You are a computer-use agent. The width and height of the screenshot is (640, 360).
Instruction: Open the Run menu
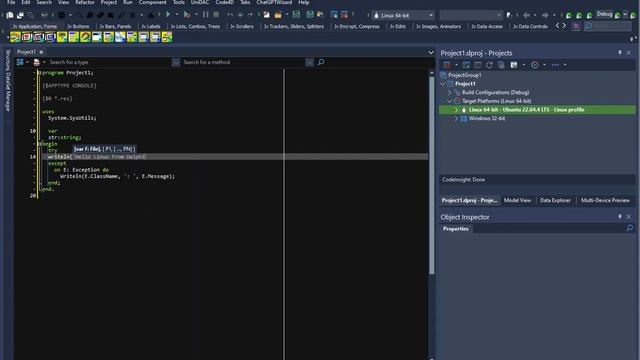point(128,2)
